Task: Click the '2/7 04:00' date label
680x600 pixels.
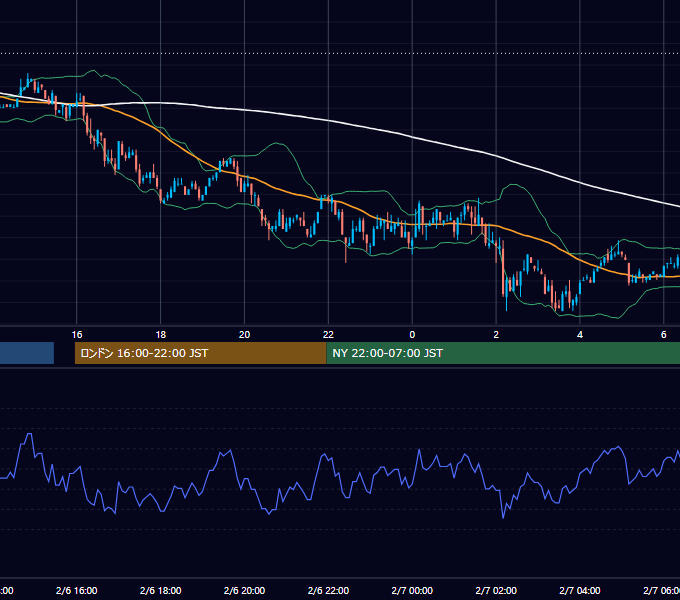Action: tap(580, 590)
